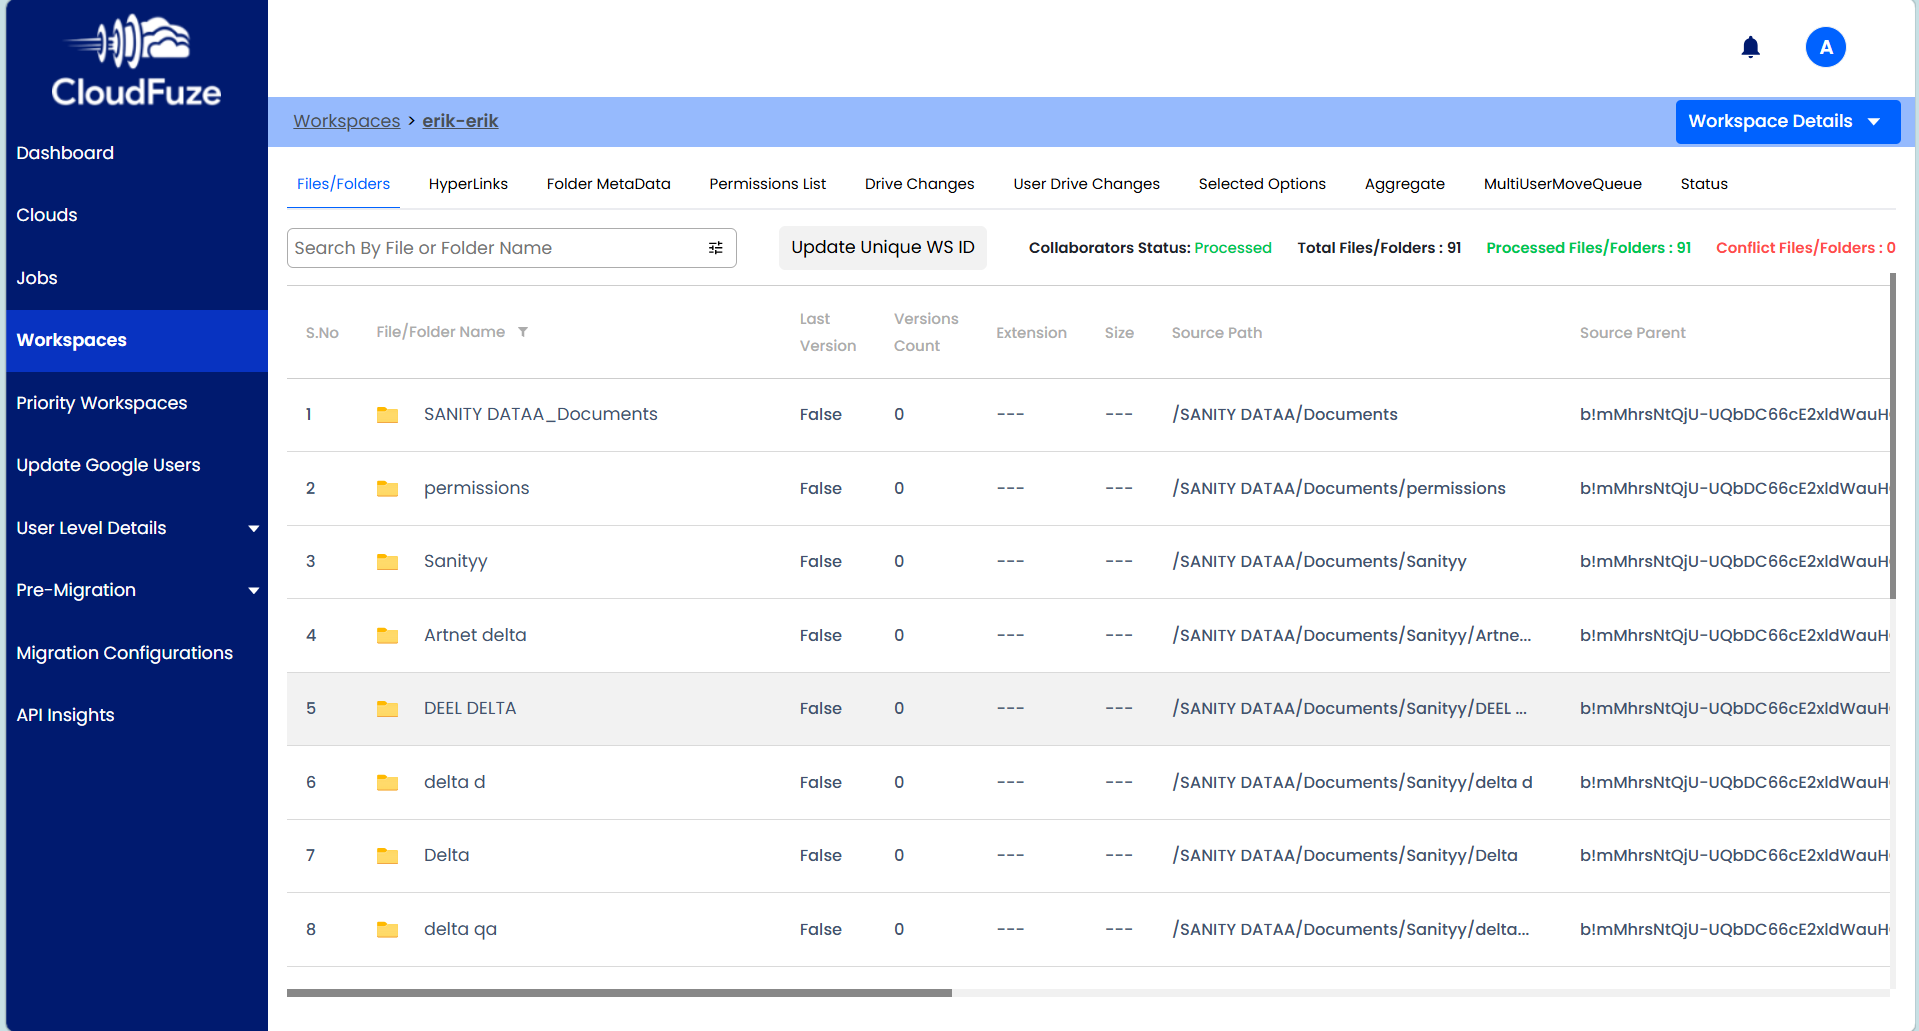
Task: Click the Extension column header
Action: pyautogui.click(x=1031, y=333)
